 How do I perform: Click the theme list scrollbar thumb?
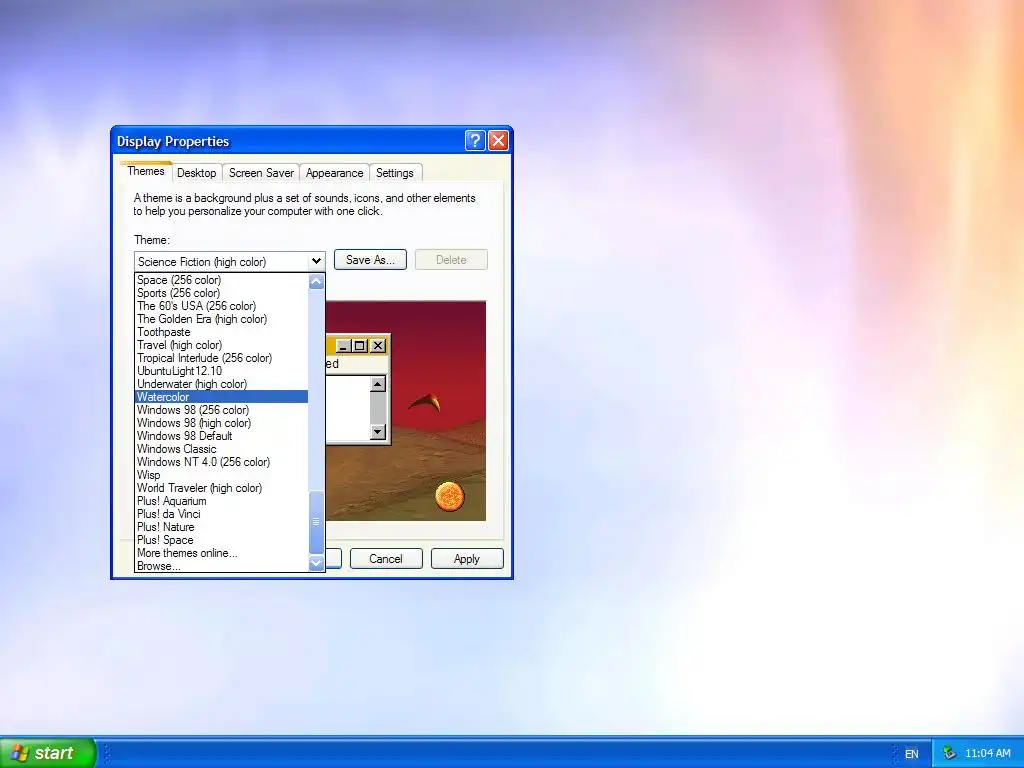click(316, 522)
